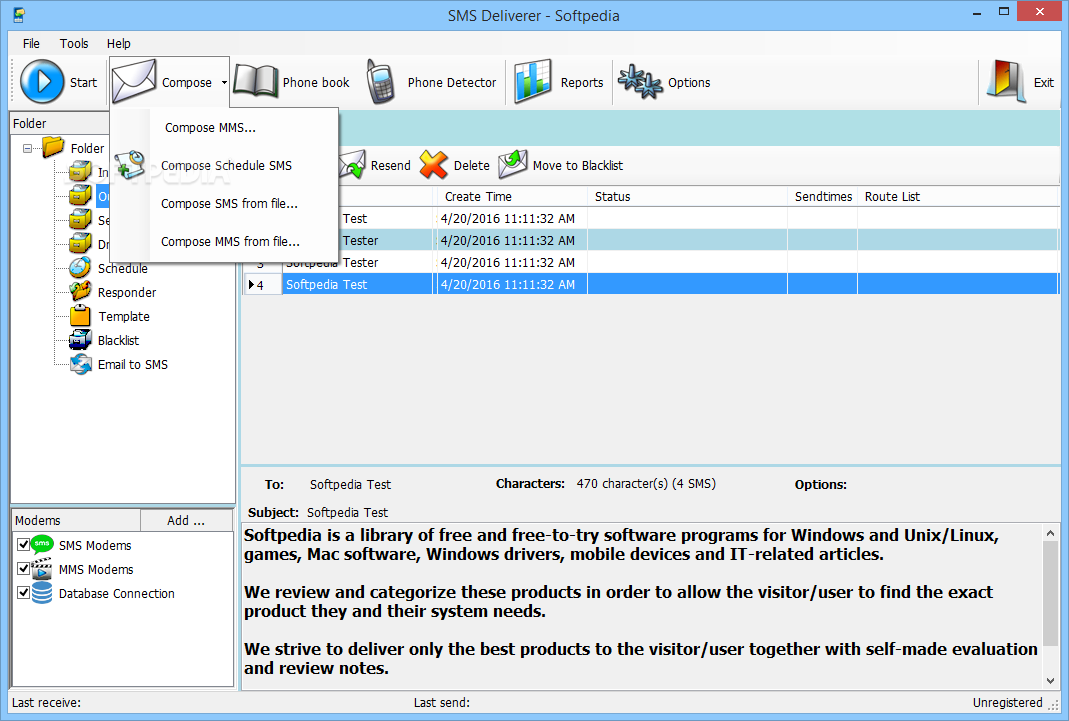This screenshot has height=721, width=1069.
Task: Click the Compose Schedule SMS scroll icon
Action: (x=130, y=165)
